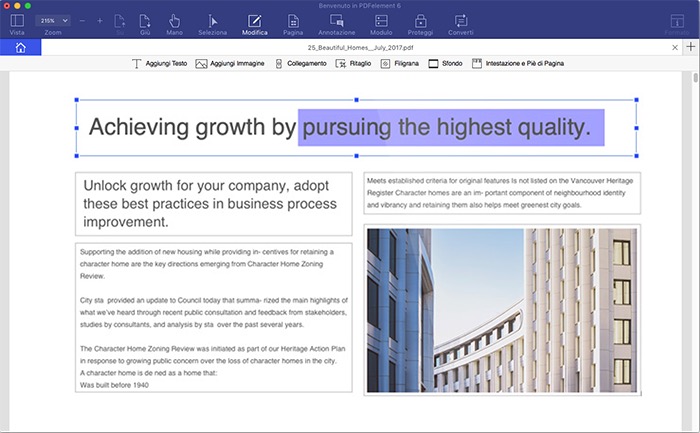The height and width of the screenshot is (433, 700).
Task: Click the zoom in plus button
Action: (100, 21)
